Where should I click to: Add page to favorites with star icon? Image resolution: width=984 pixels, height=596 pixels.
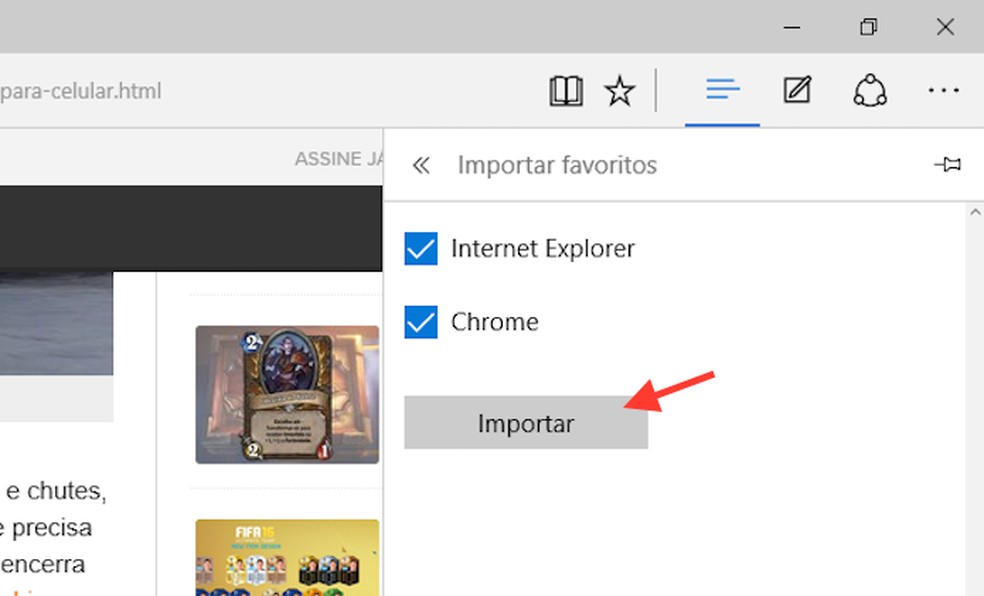point(620,90)
